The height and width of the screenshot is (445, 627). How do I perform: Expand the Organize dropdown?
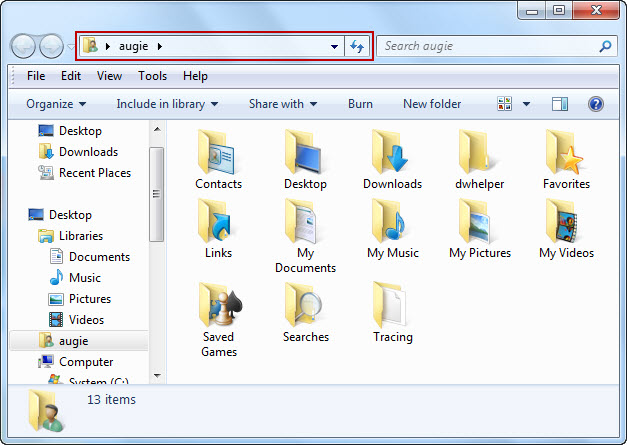(x=56, y=104)
